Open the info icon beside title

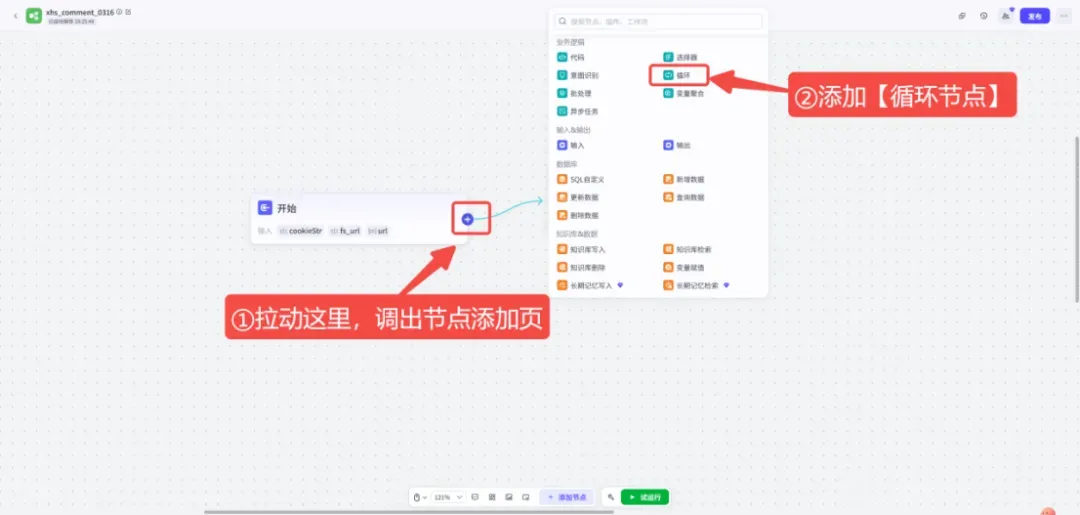pyautogui.click(x=120, y=12)
